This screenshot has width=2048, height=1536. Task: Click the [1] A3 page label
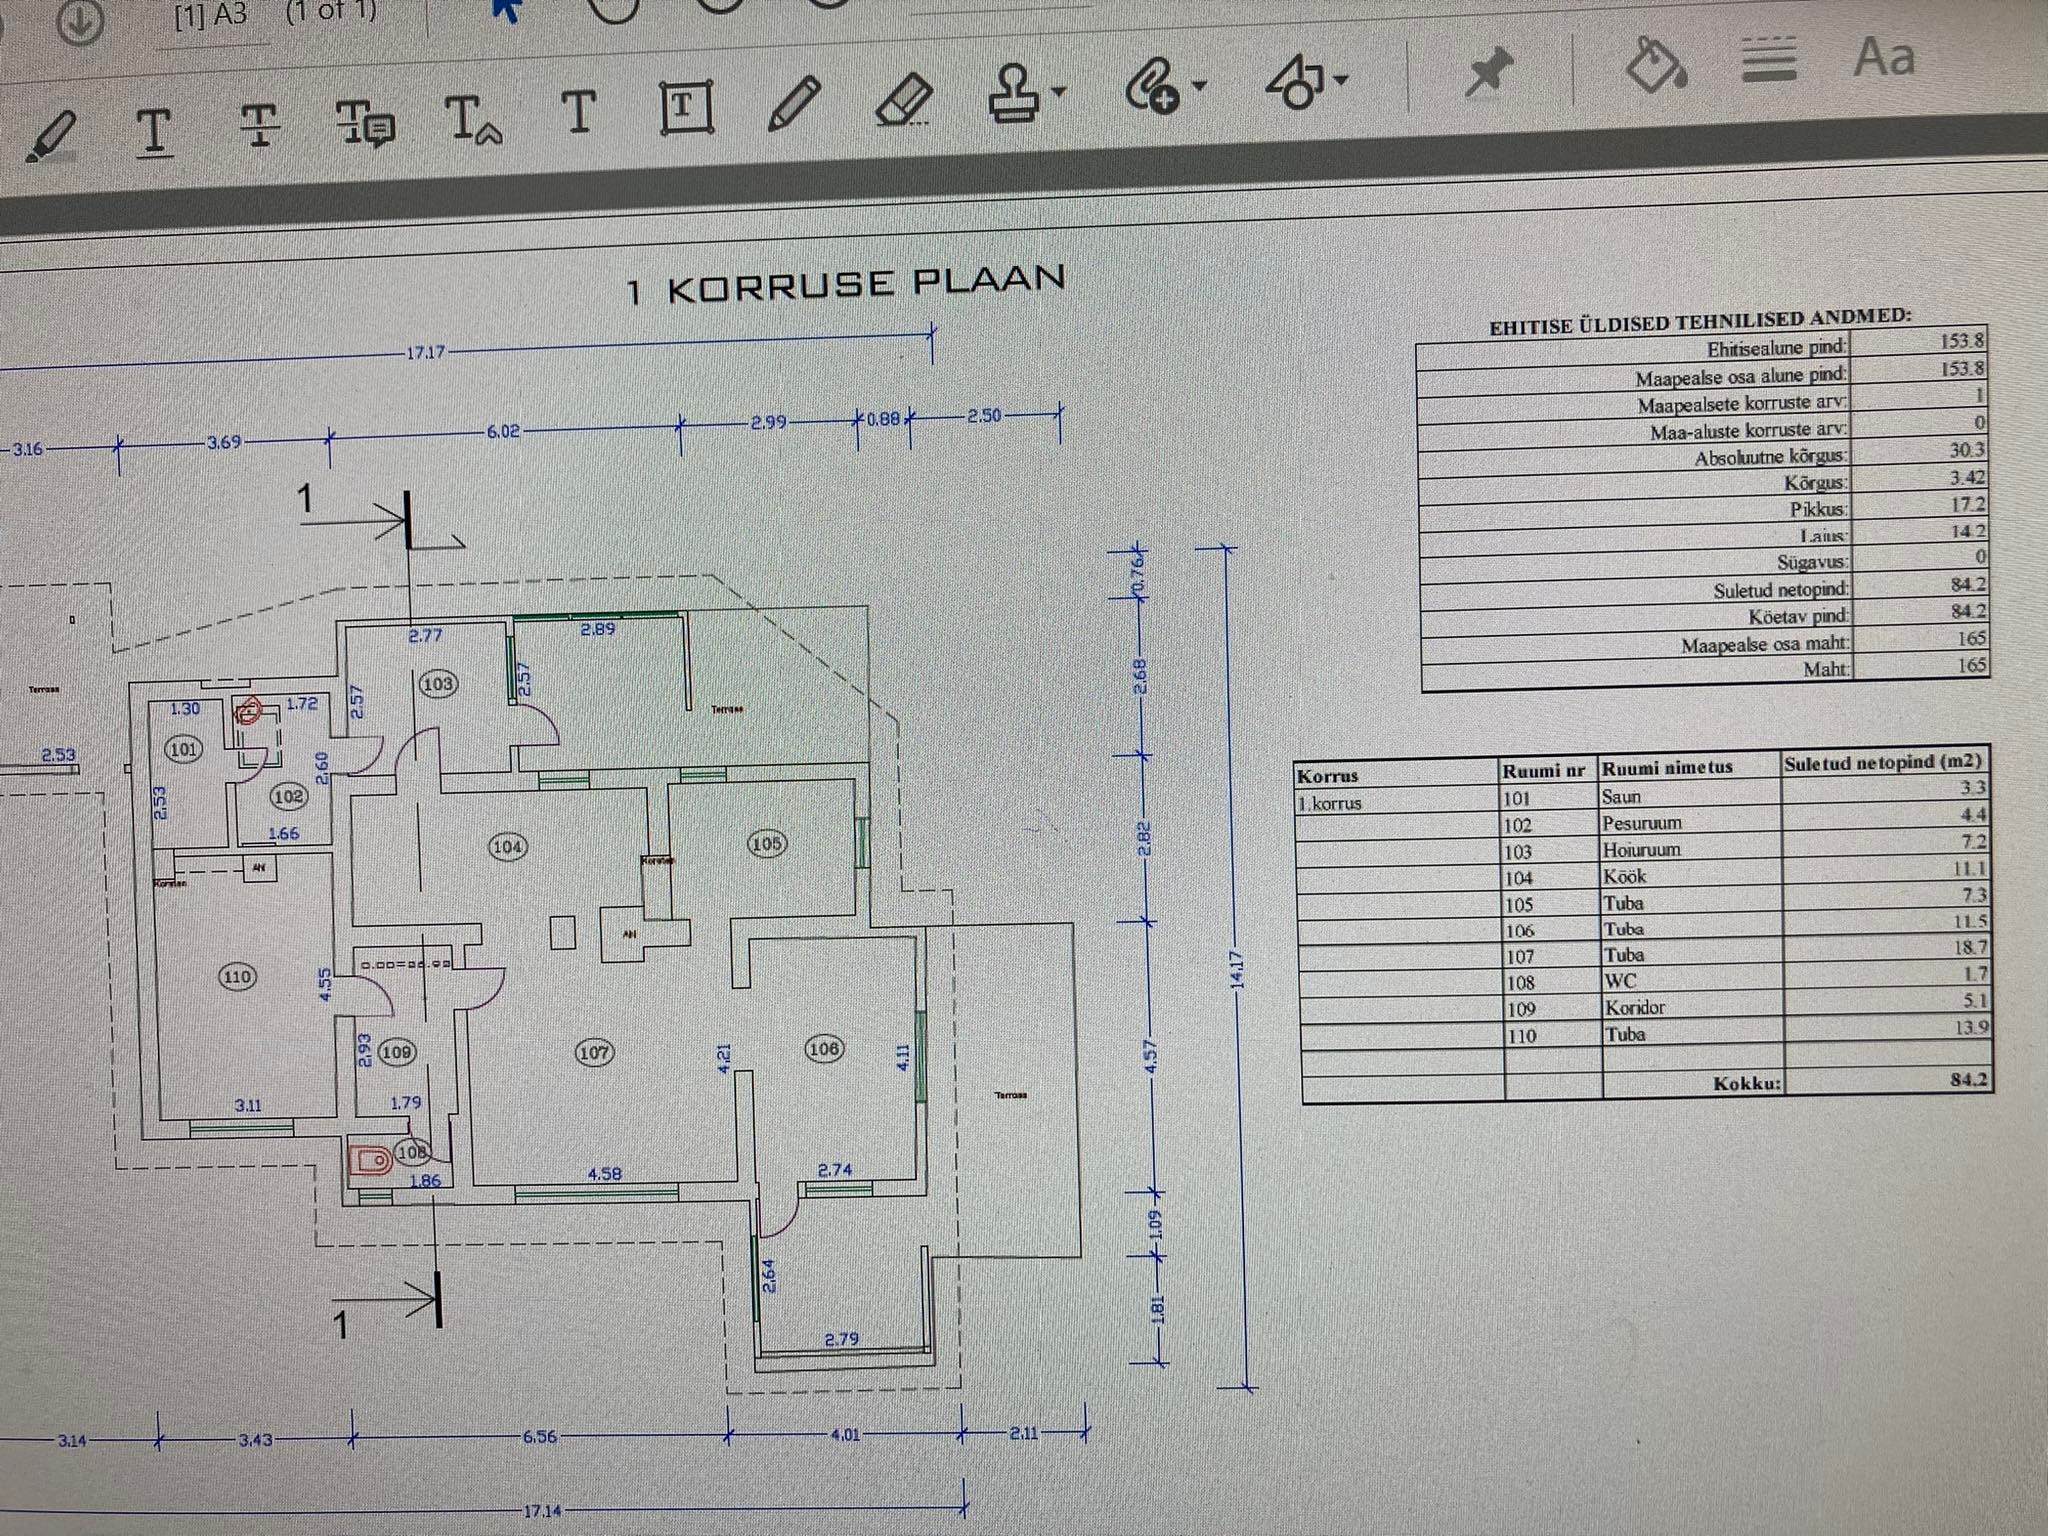click(x=210, y=17)
